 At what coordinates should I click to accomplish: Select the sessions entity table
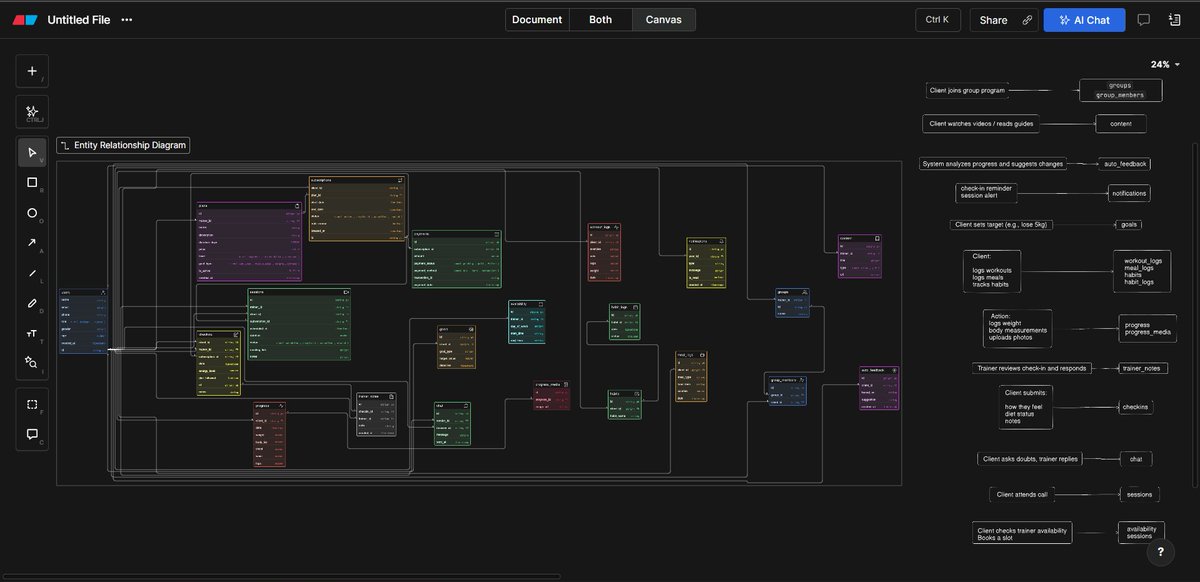pos(298,322)
